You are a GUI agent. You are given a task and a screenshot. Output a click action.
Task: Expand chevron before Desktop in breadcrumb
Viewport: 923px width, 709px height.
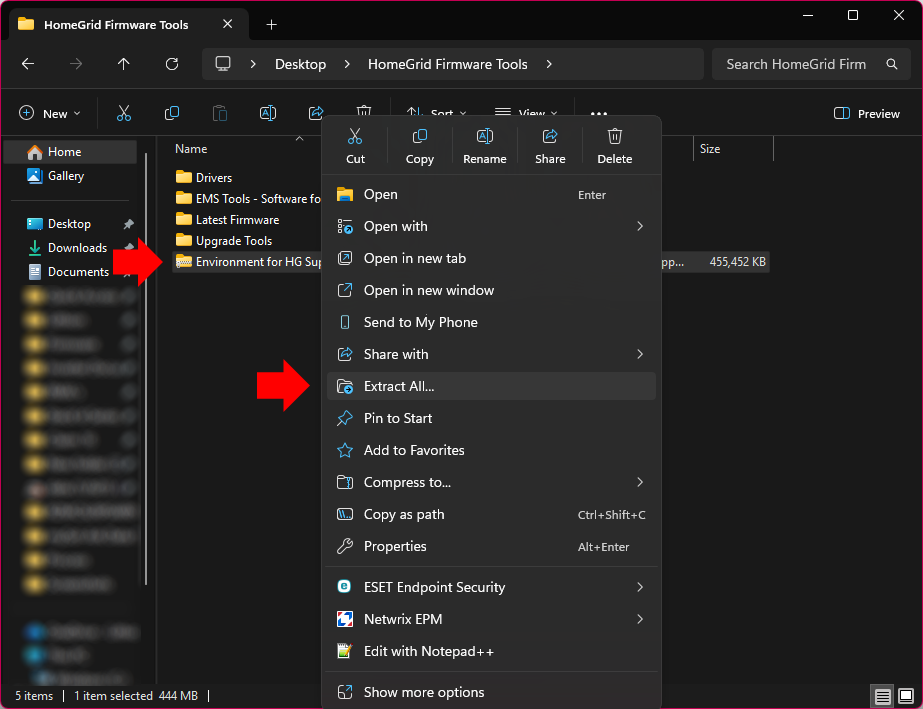point(253,64)
